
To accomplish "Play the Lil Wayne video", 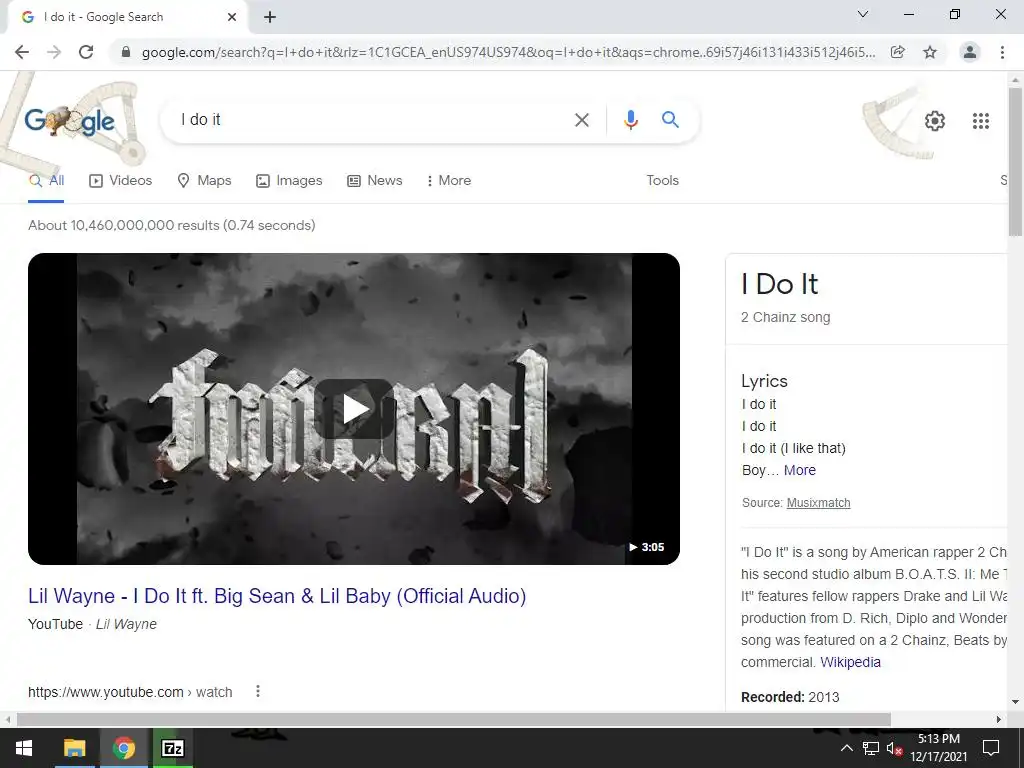I will [x=354, y=409].
